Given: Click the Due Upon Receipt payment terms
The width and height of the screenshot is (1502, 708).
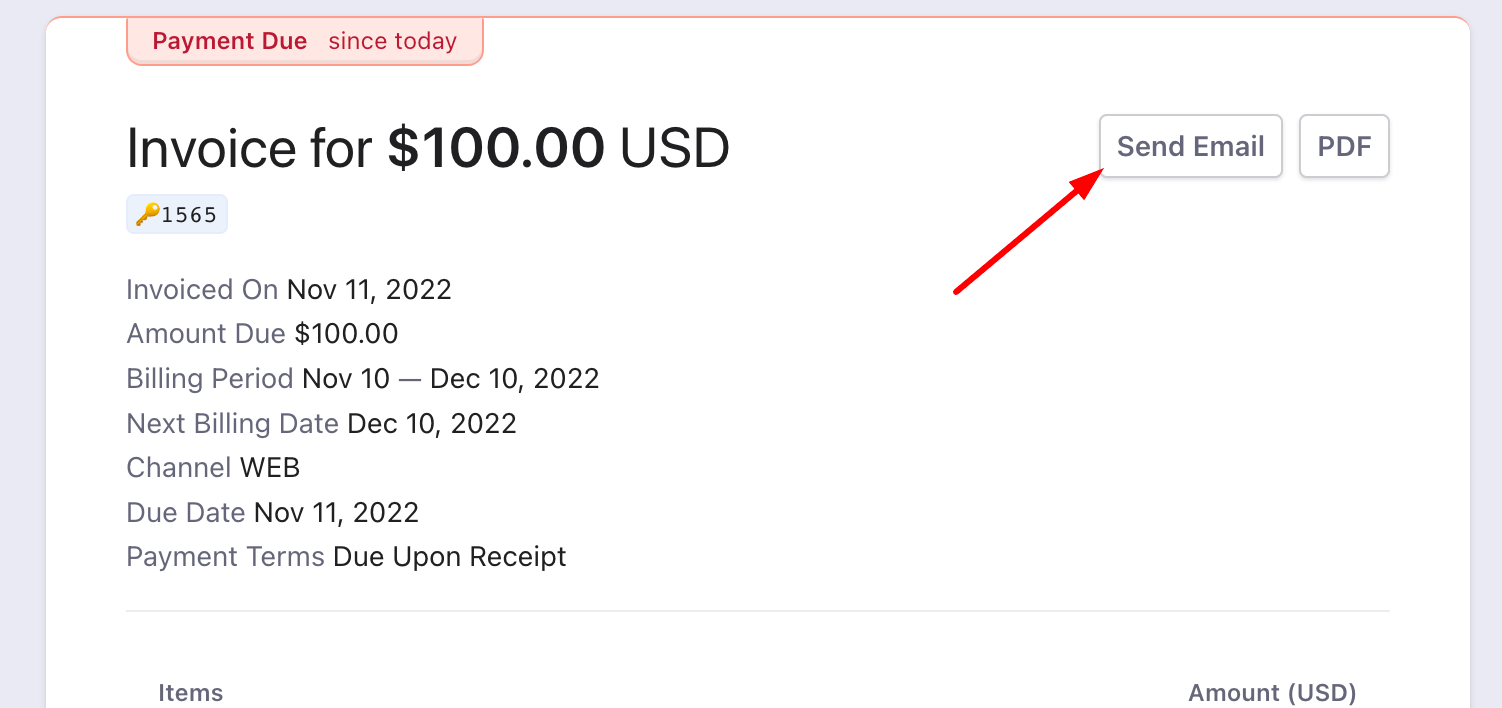Looking at the screenshot, I should pos(449,557).
